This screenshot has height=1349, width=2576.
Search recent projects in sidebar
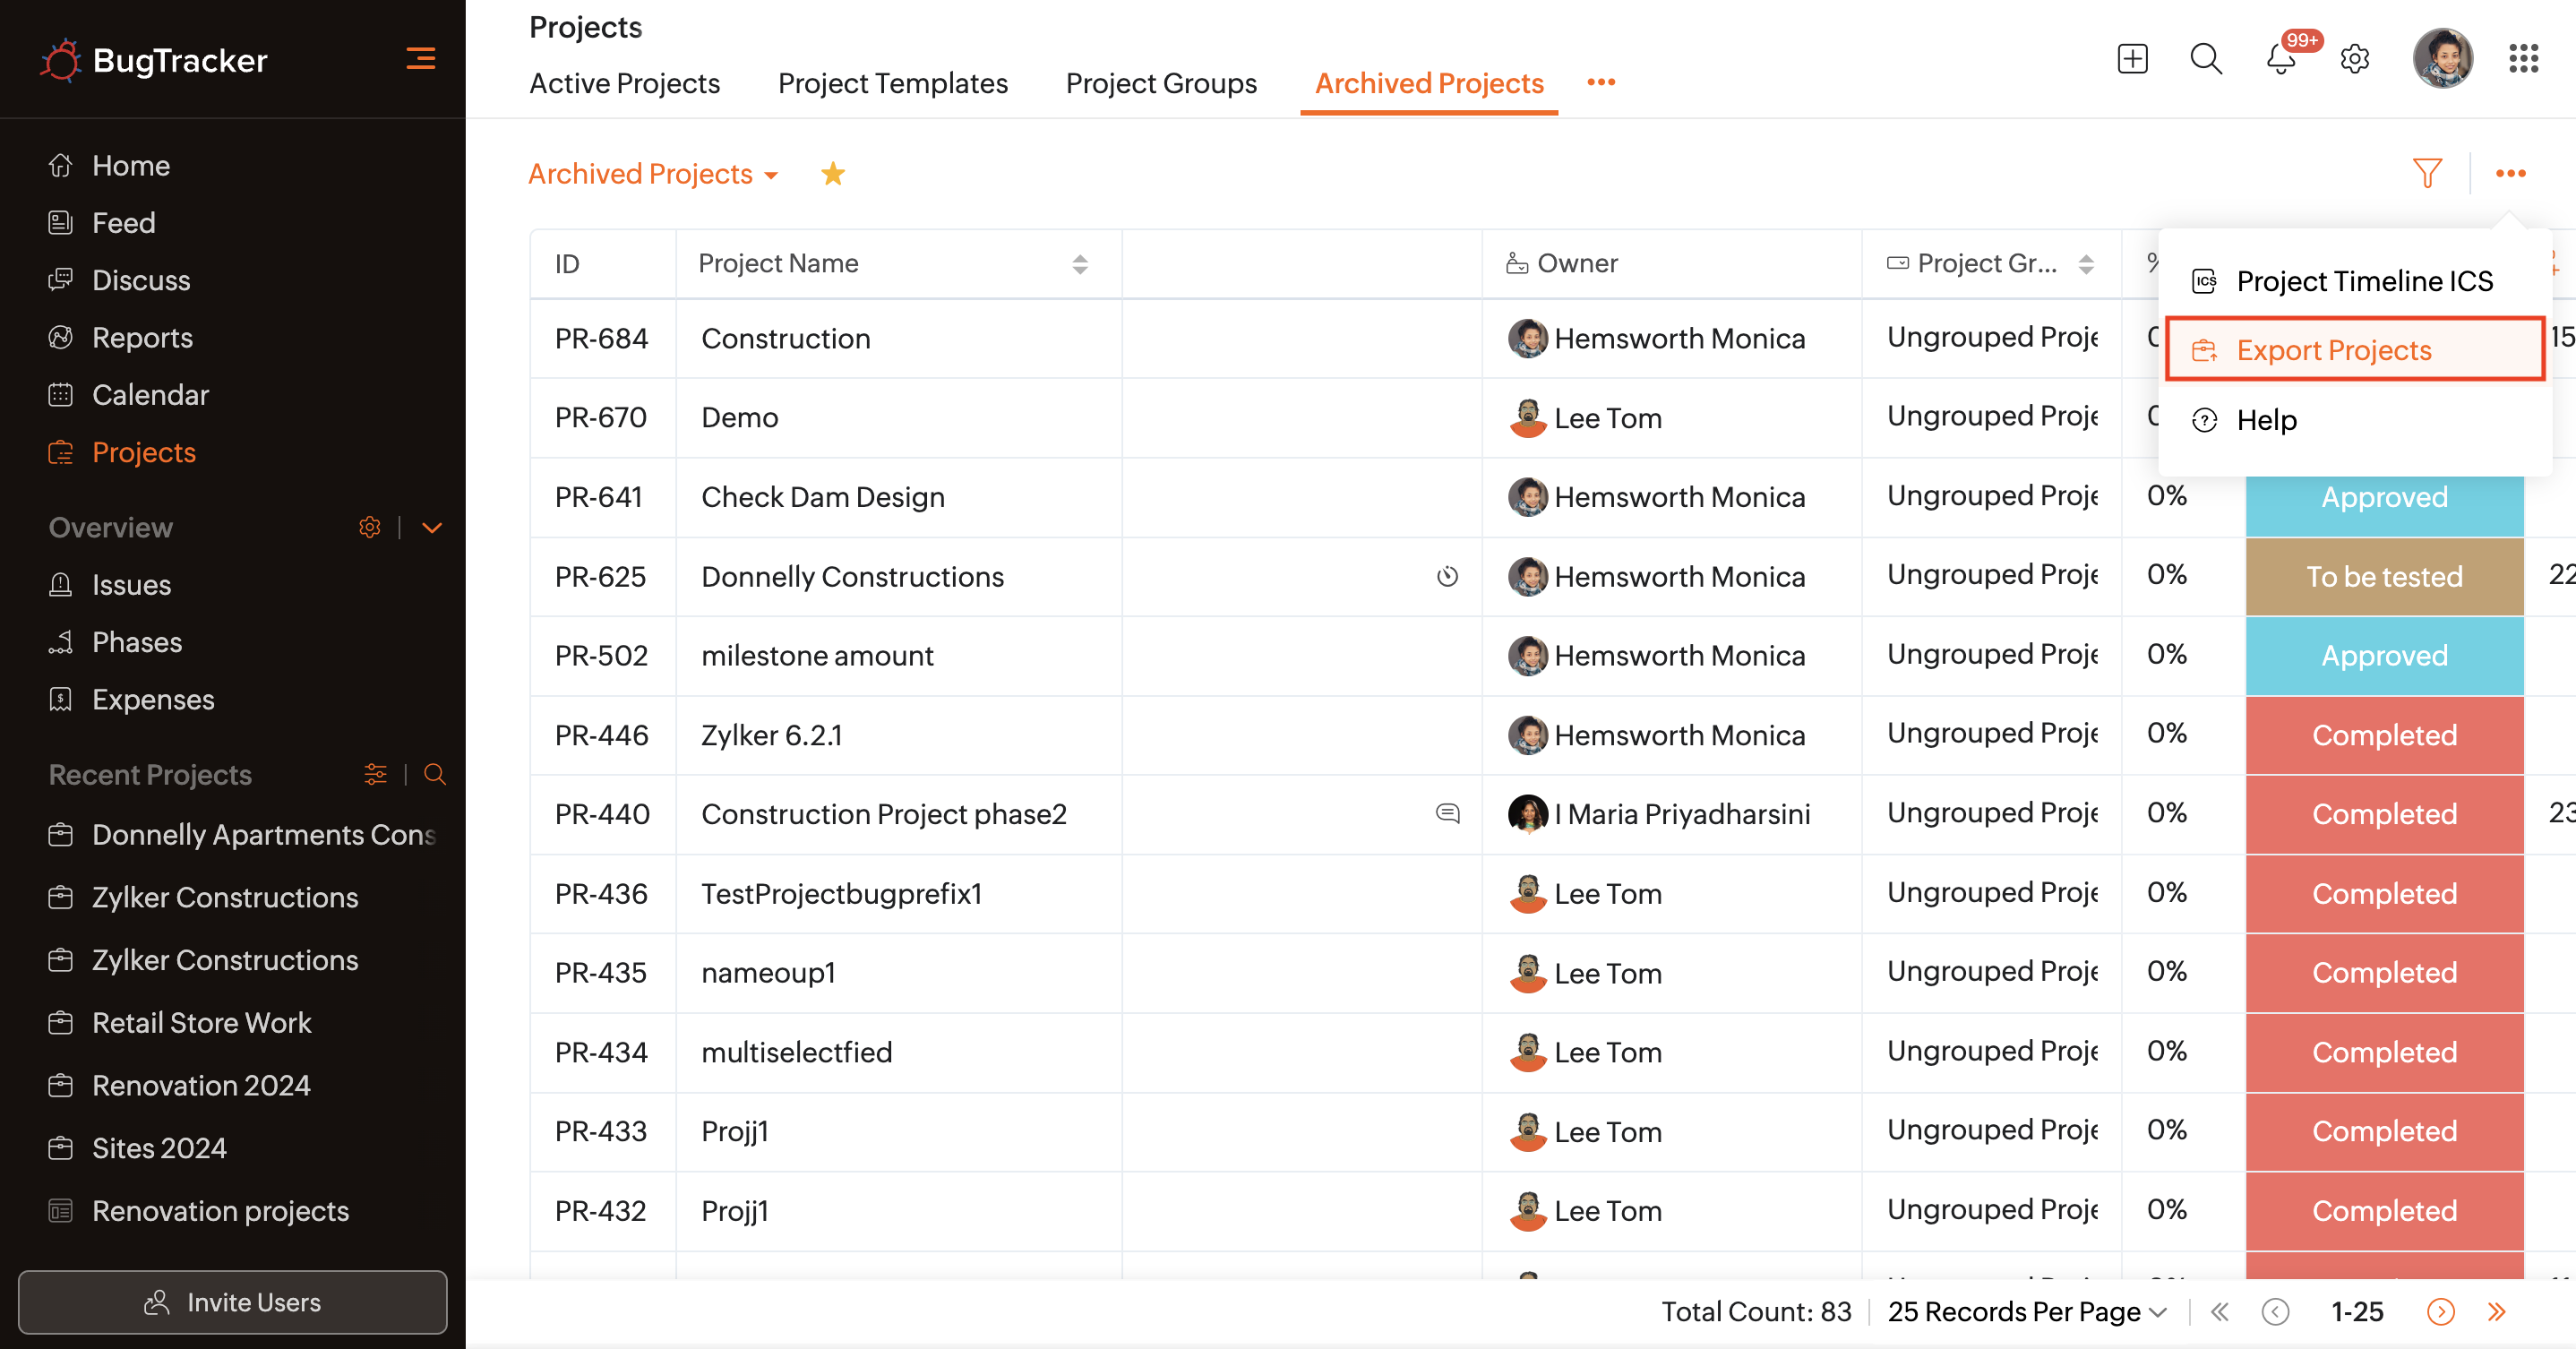434,774
